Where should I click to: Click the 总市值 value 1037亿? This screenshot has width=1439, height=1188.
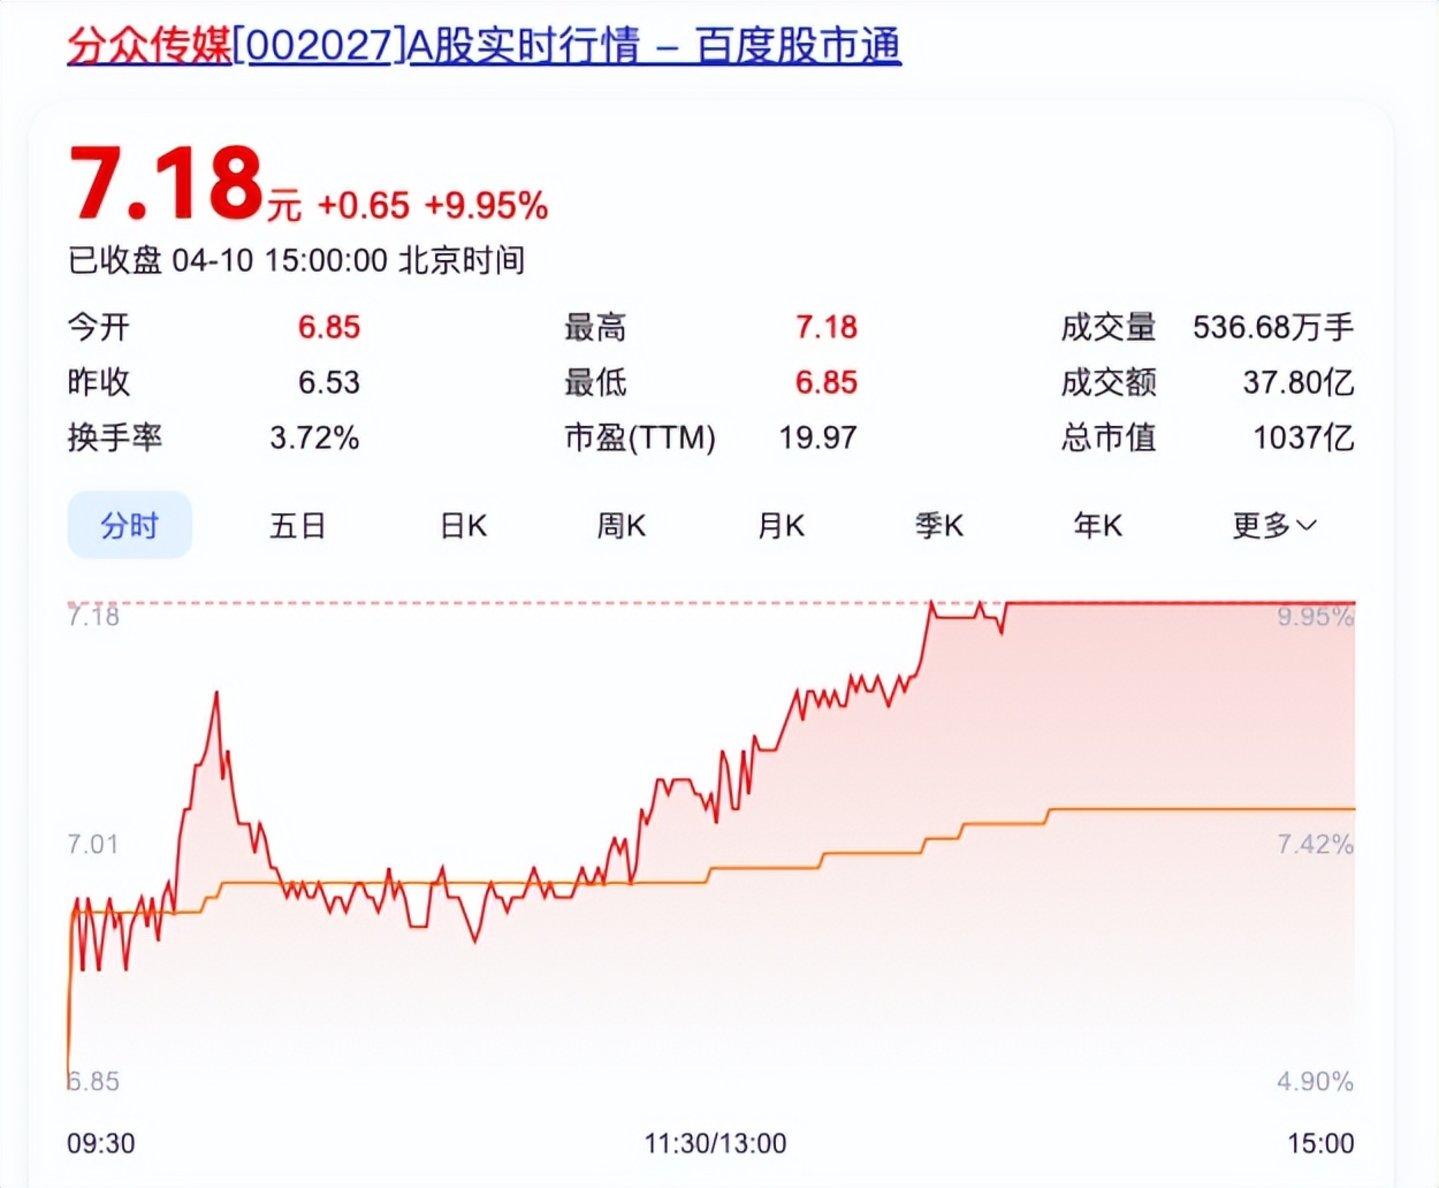point(1303,437)
